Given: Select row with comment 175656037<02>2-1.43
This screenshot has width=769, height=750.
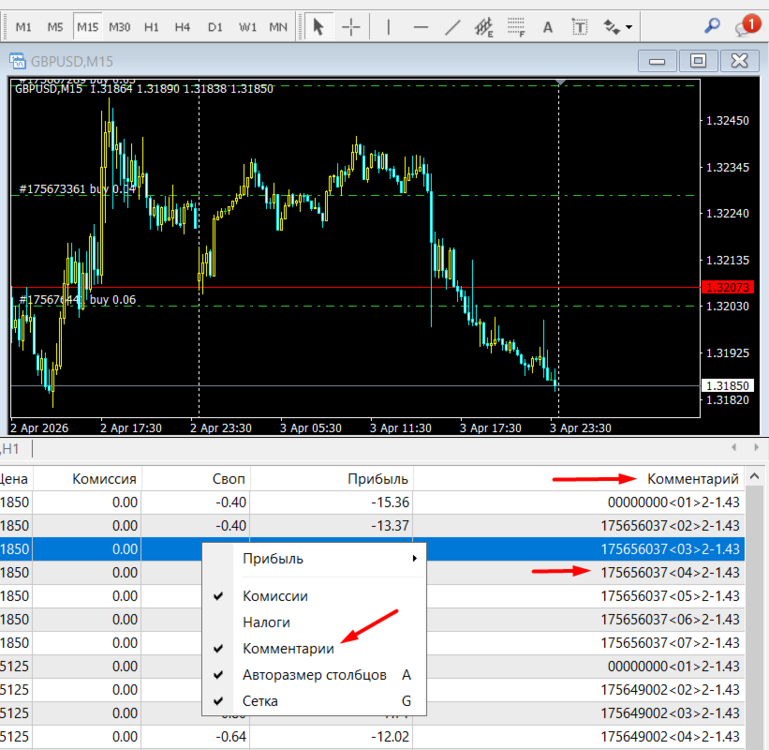Looking at the screenshot, I should coord(372,526).
